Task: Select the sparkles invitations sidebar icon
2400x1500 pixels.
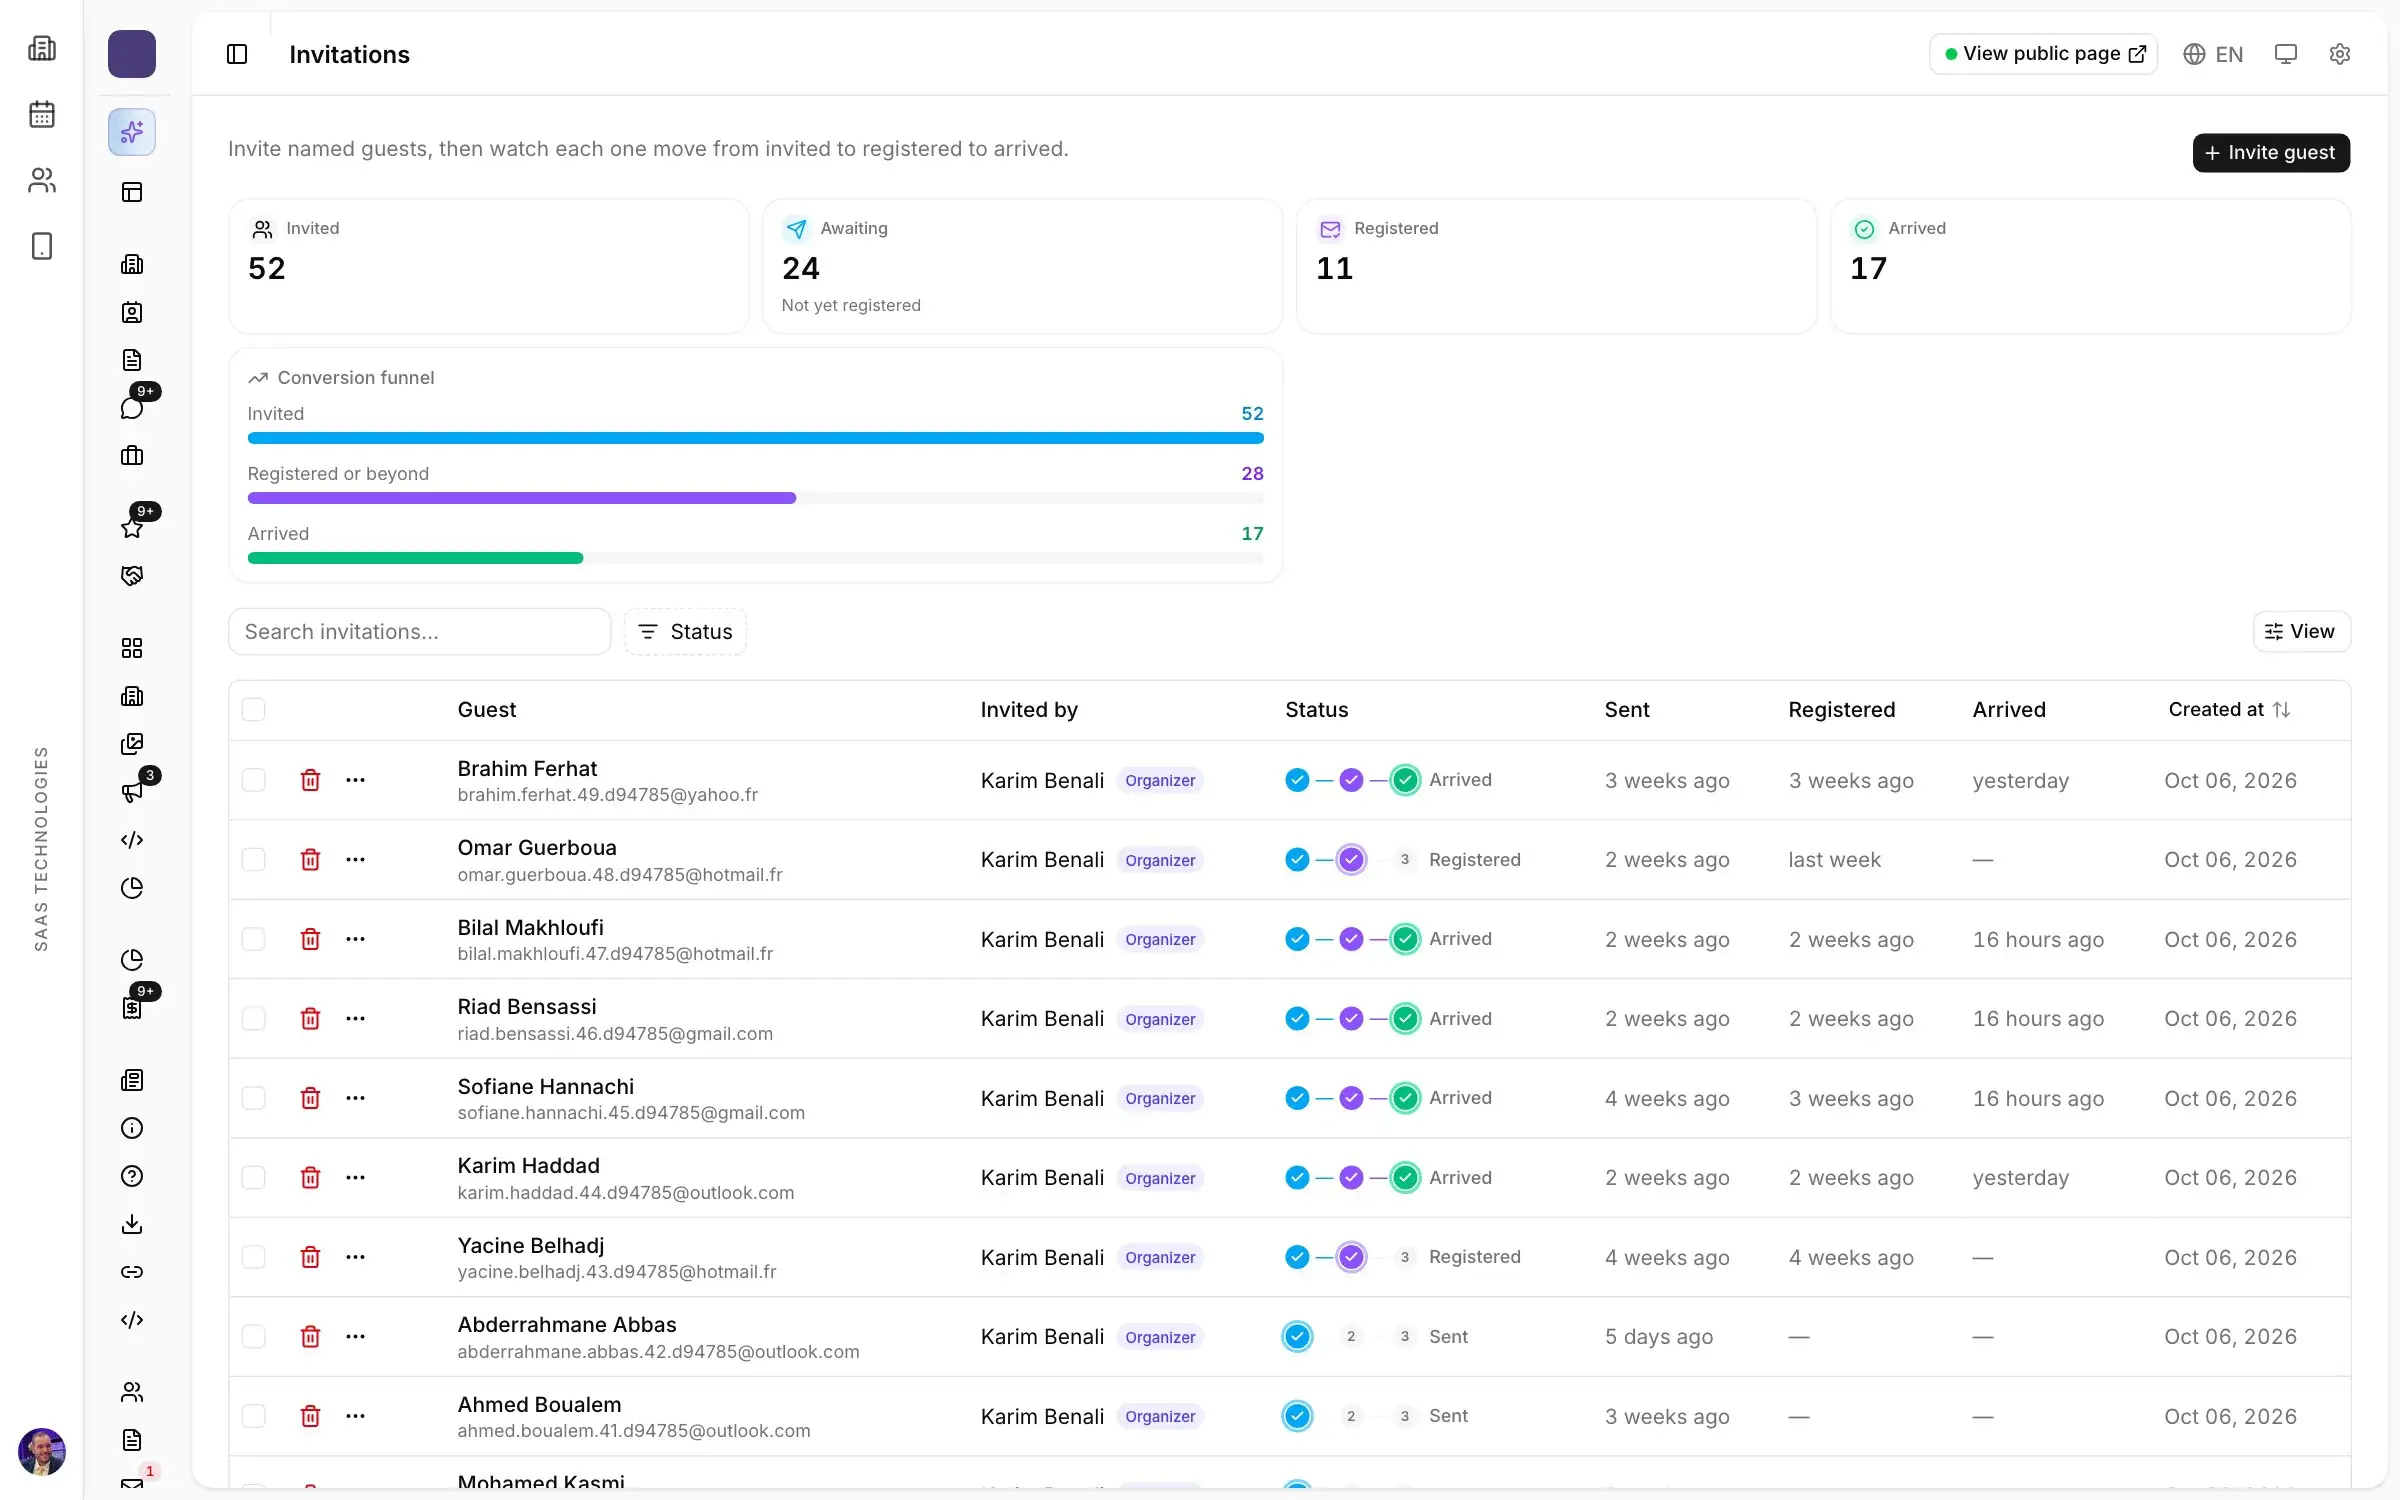Action: (x=132, y=132)
